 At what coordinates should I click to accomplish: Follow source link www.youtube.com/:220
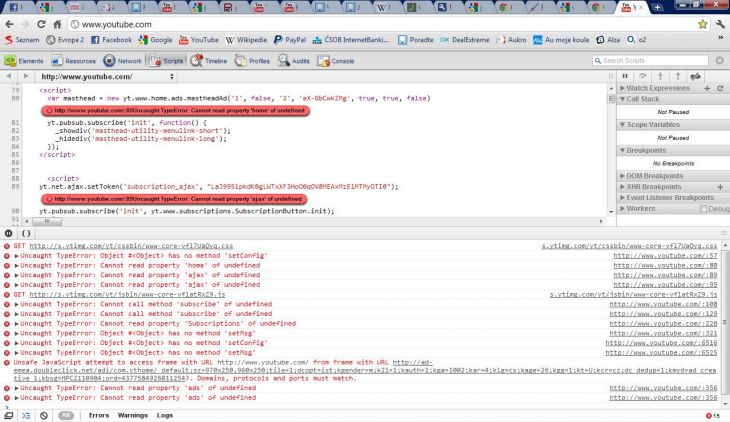tap(663, 324)
